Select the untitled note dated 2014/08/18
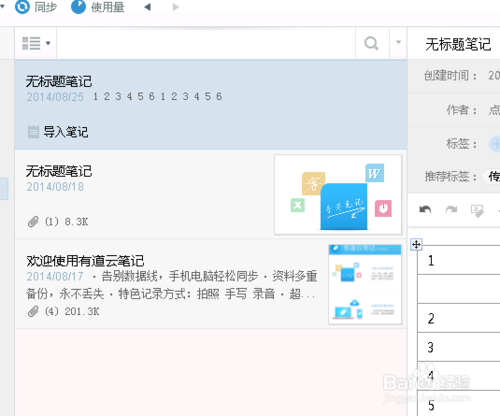The height and width of the screenshot is (416, 500). [x=210, y=194]
